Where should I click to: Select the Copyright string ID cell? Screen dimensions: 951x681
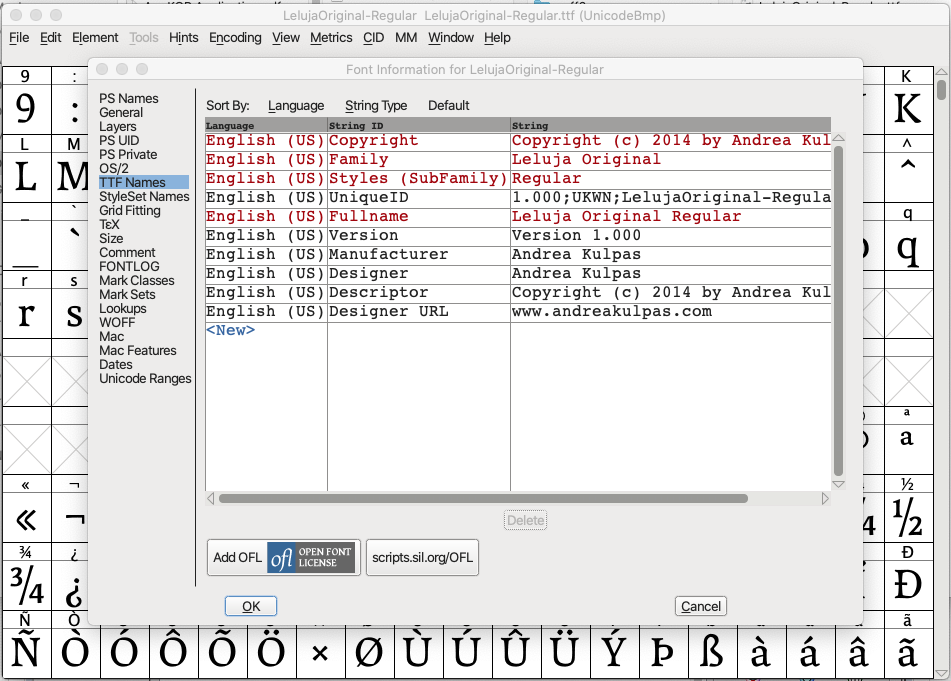click(x=418, y=141)
